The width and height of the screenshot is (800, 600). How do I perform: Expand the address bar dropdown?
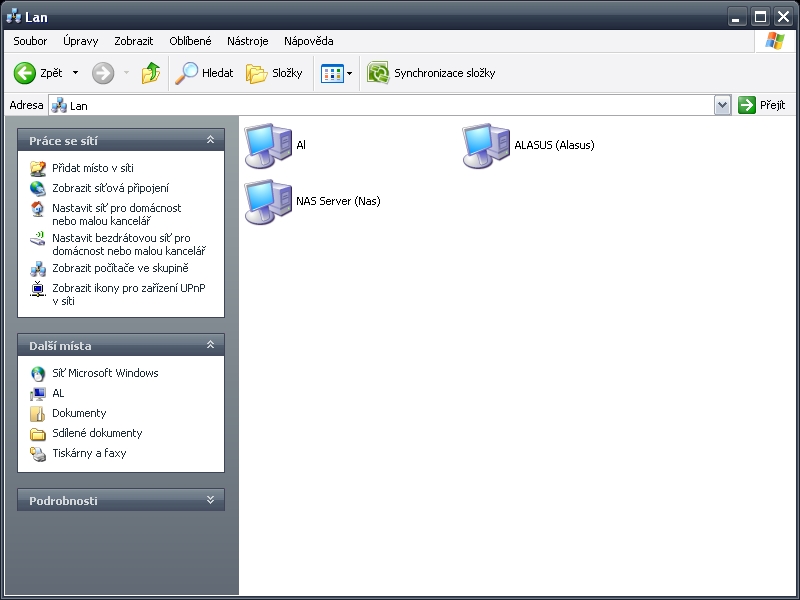point(722,106)
